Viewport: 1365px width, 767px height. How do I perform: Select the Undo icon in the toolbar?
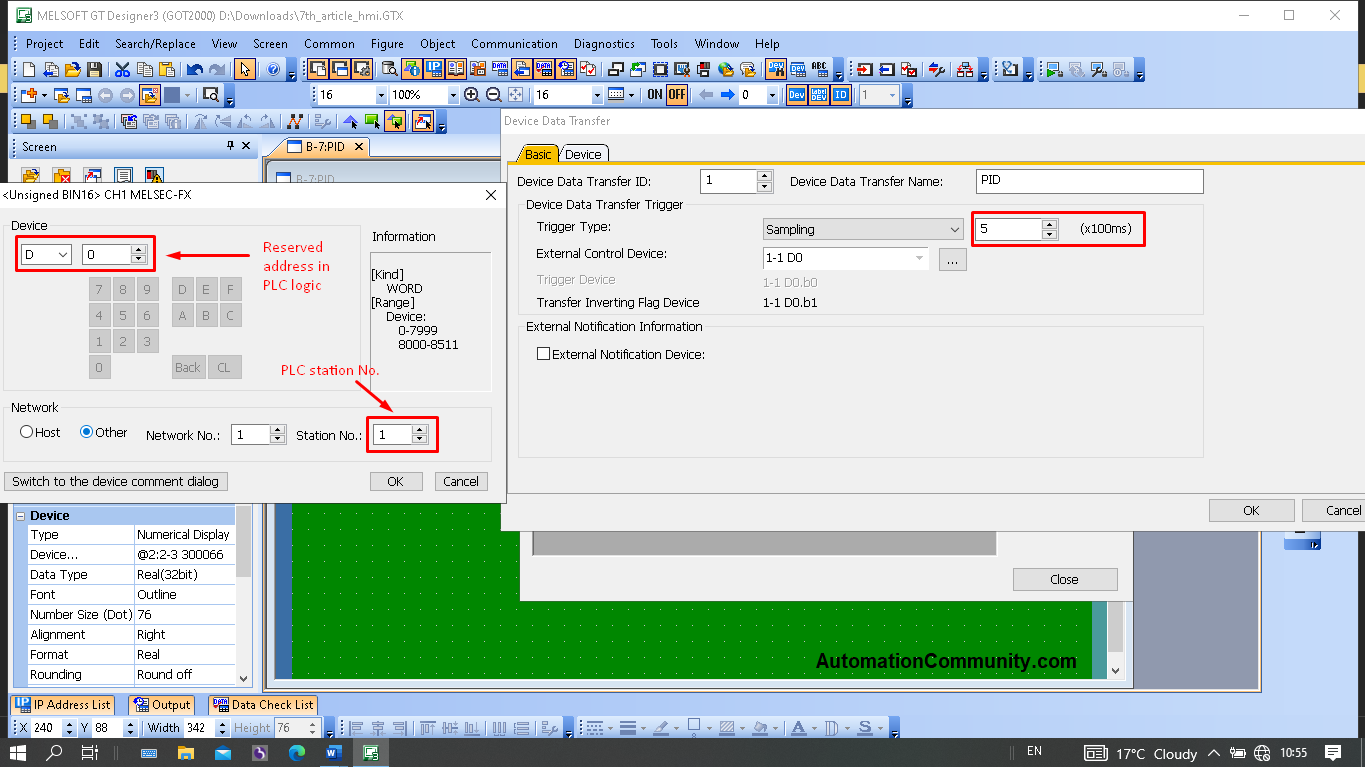coord(195,70)
